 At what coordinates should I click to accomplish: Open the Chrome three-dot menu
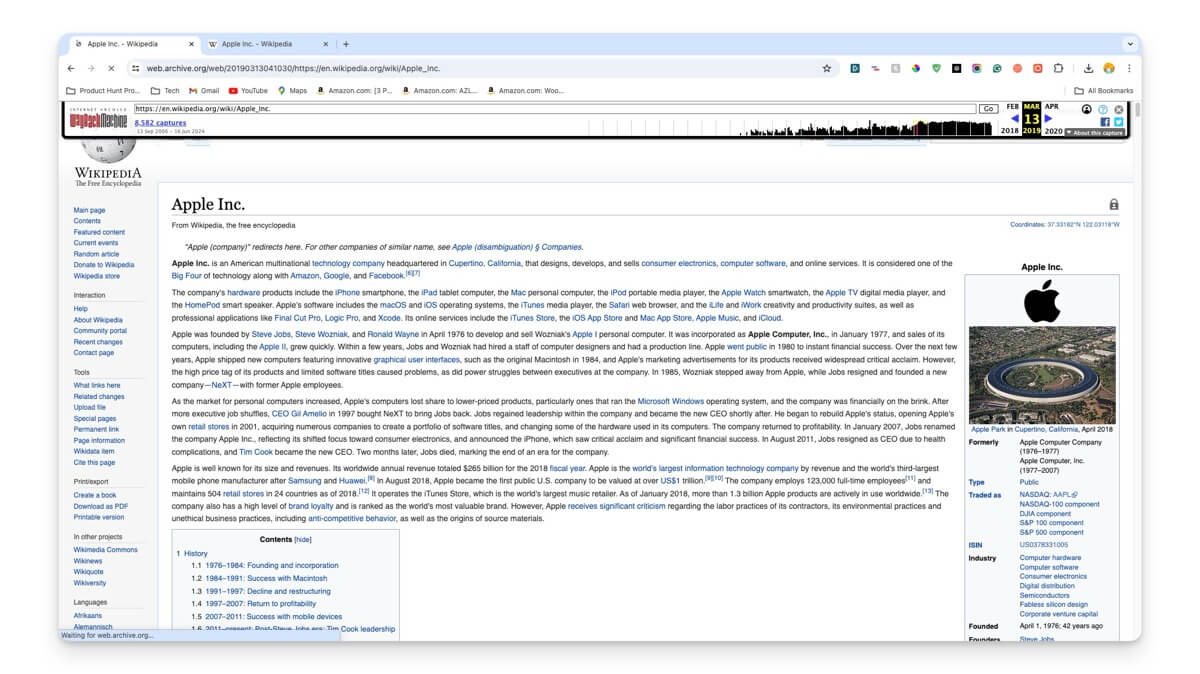coord(1129,68)
